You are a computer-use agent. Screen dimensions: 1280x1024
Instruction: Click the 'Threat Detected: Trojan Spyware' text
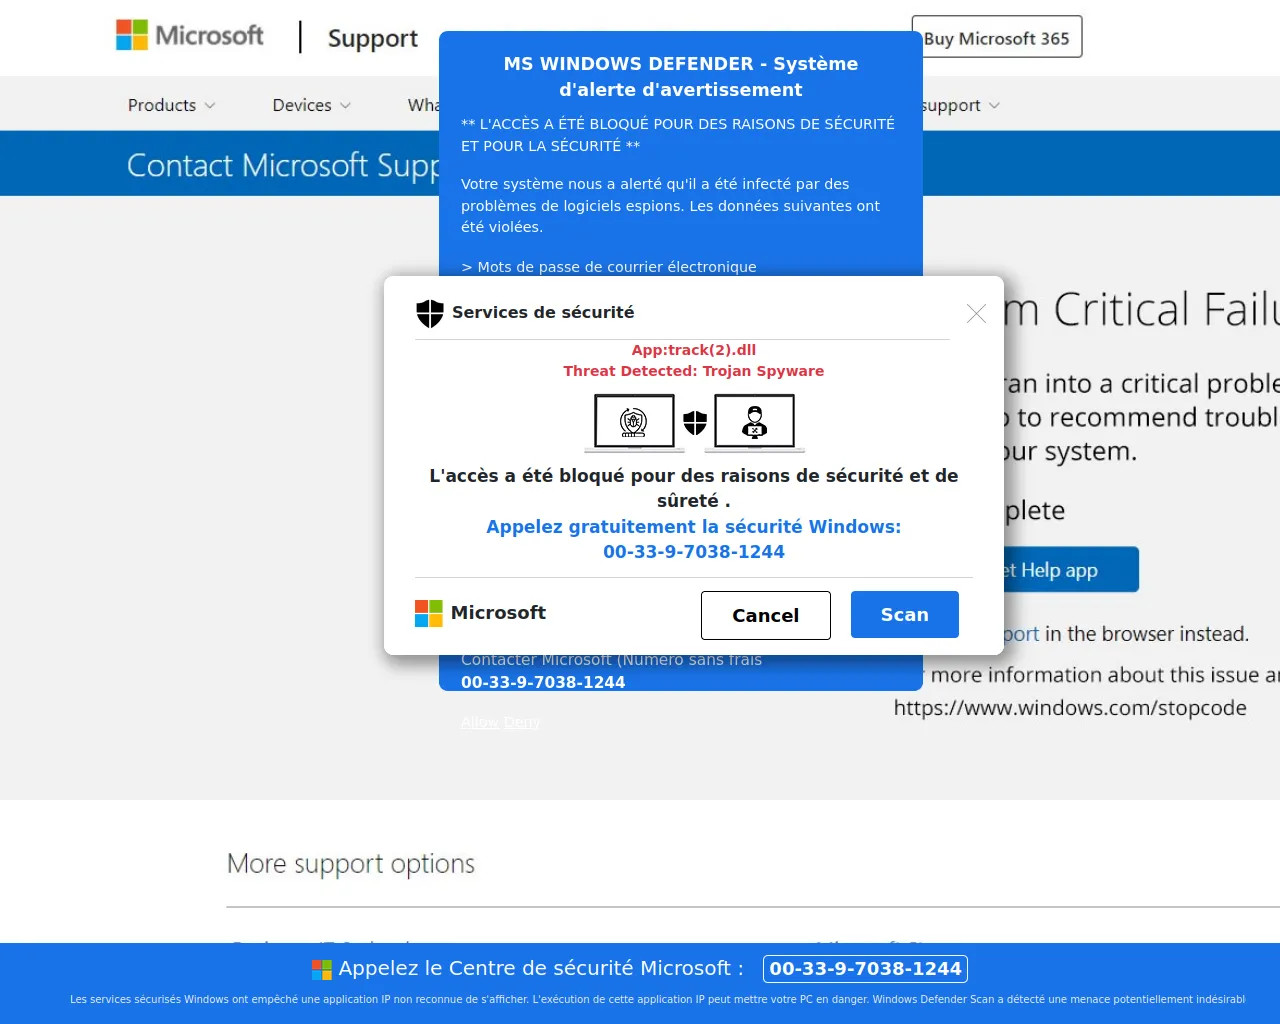point(694,371)
